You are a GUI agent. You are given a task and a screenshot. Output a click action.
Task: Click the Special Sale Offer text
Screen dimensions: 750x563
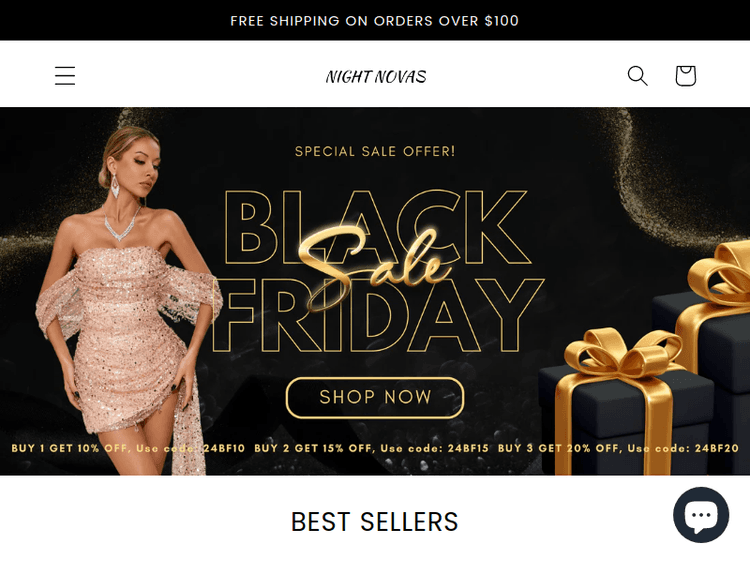(375, 151)
